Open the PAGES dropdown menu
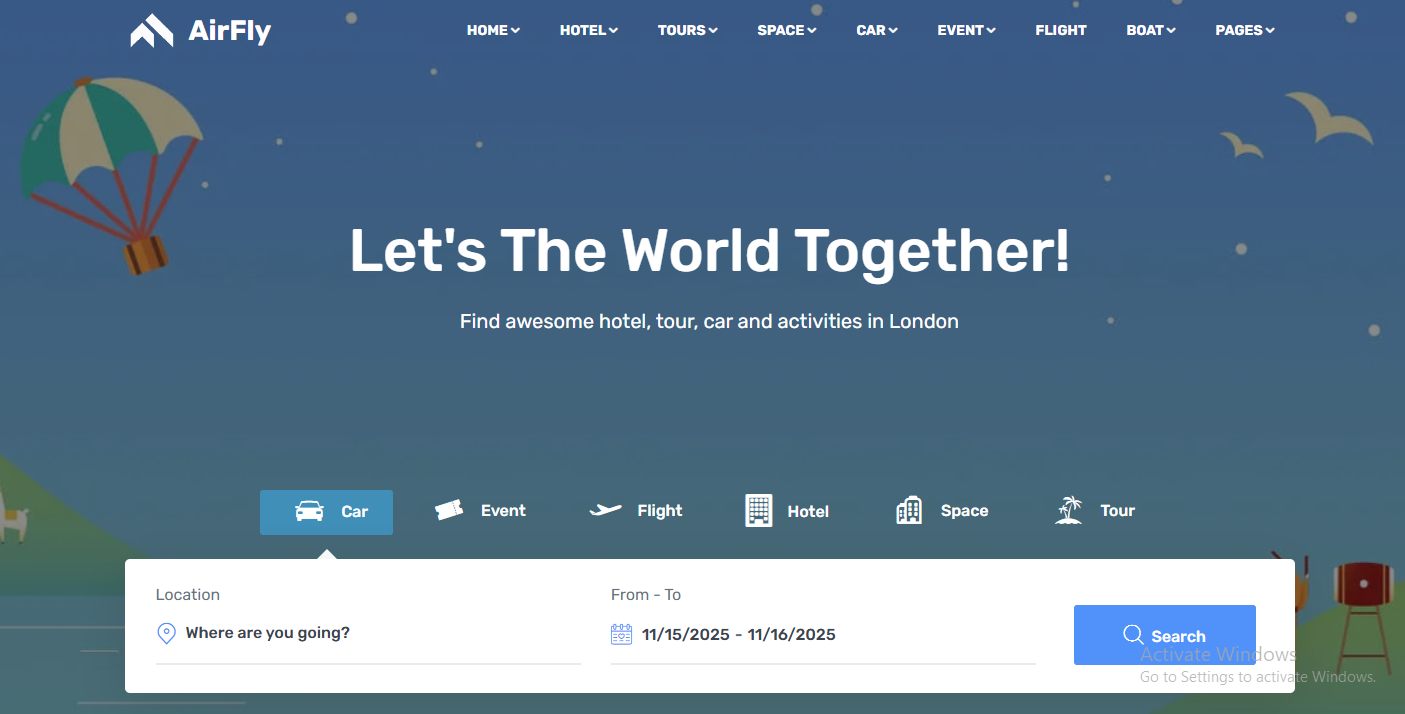Image resolution: width=1405 pixels, height=714 pixels. 1245,30
